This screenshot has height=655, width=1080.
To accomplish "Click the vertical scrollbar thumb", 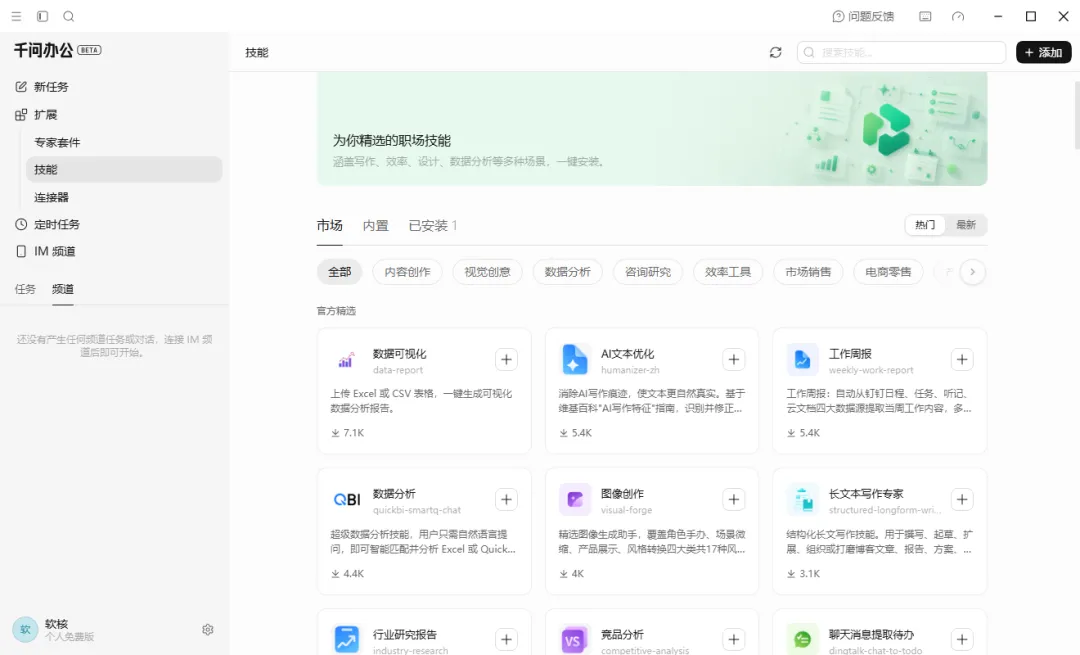I will click(x=1077, y=114).
